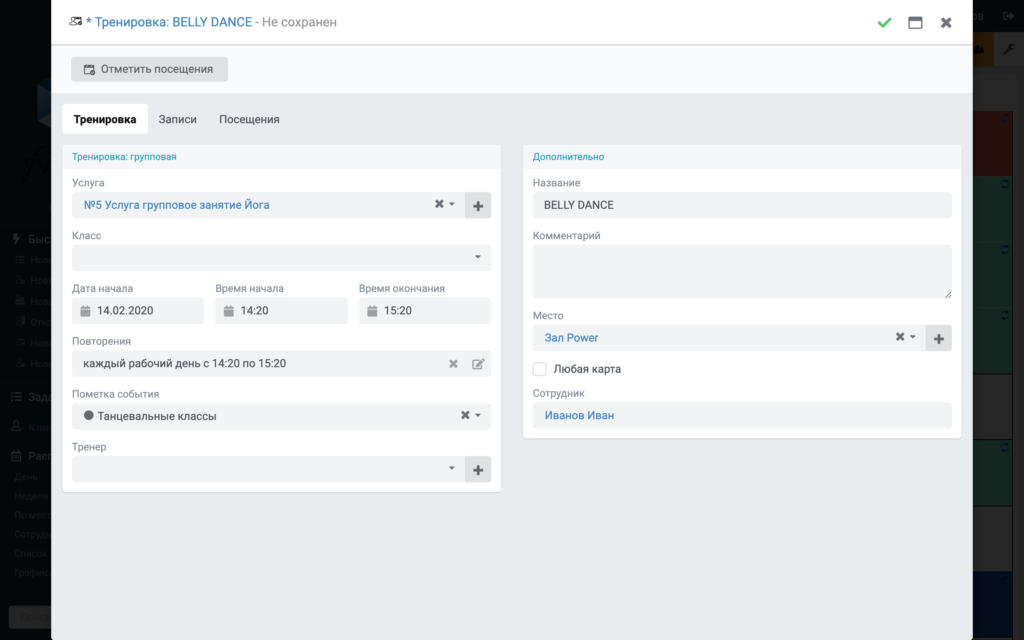Close the BELLY DANCE training dialog
1024x640 pixels.
click(946, 23)
